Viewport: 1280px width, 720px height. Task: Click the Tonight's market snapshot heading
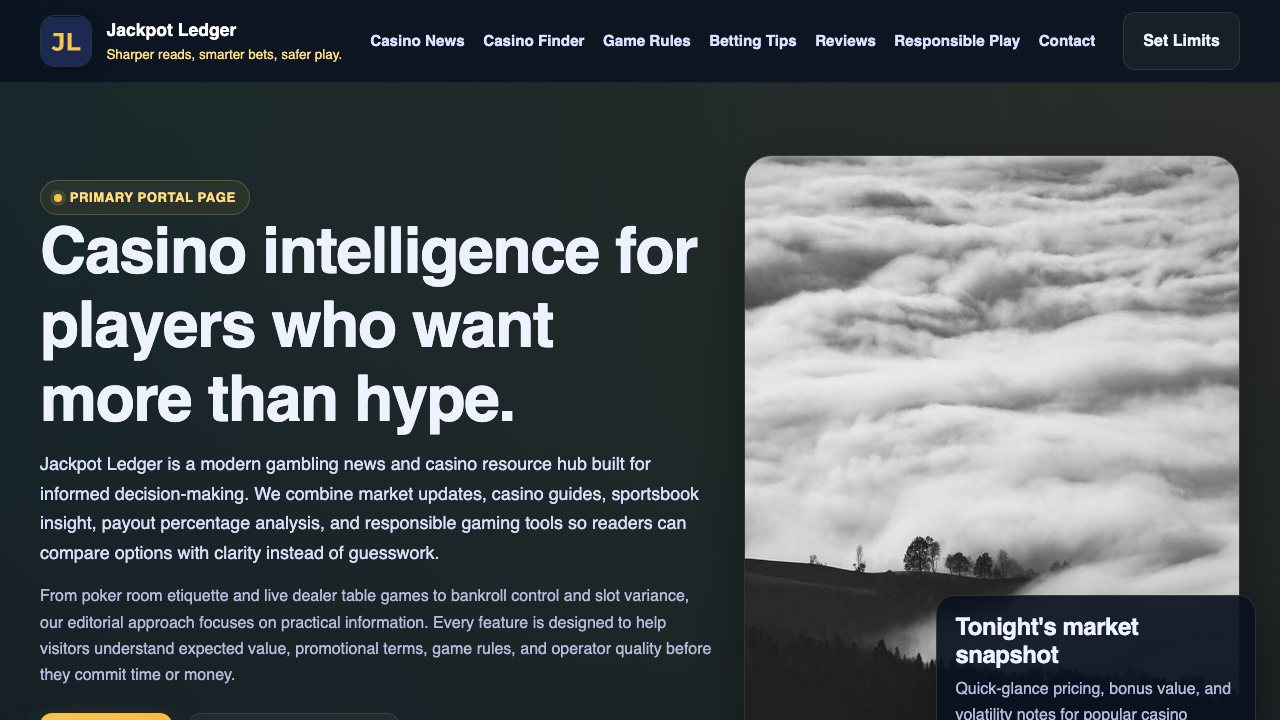[1046, 640]
